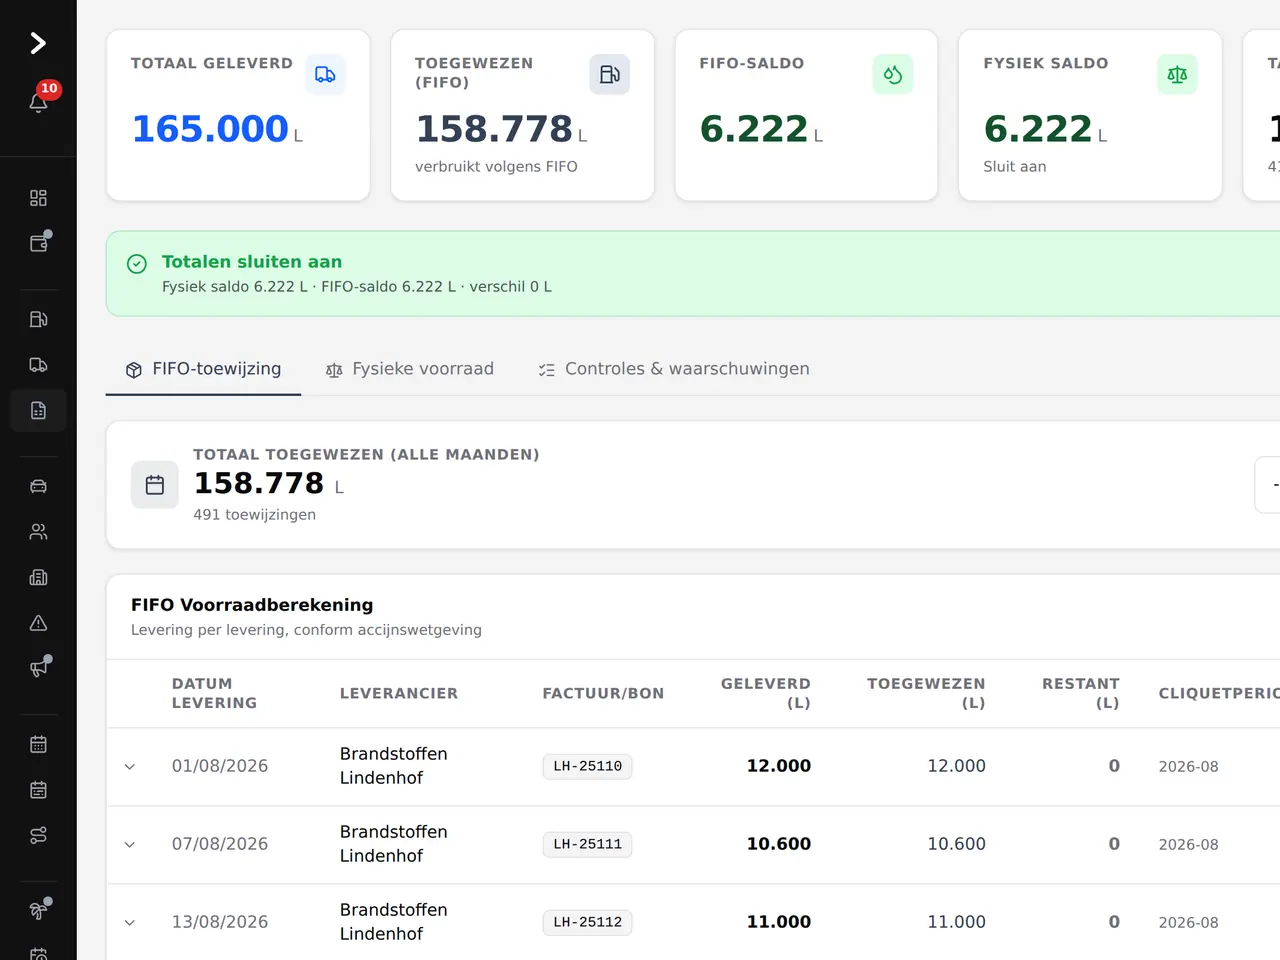Open notifications bell with 10 badge
The image size is (1280, 960).
pos(38,102)
